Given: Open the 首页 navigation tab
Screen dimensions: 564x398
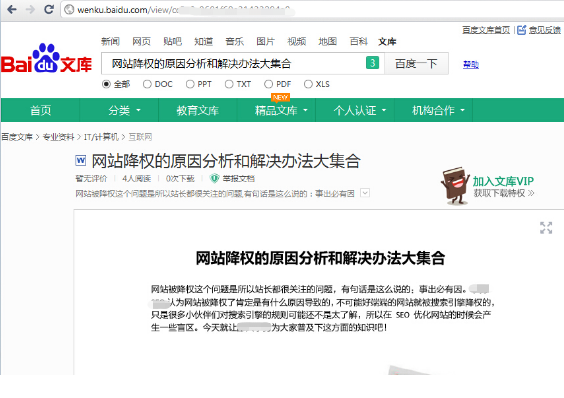Looking at the screenshot, I should (40, 110).
